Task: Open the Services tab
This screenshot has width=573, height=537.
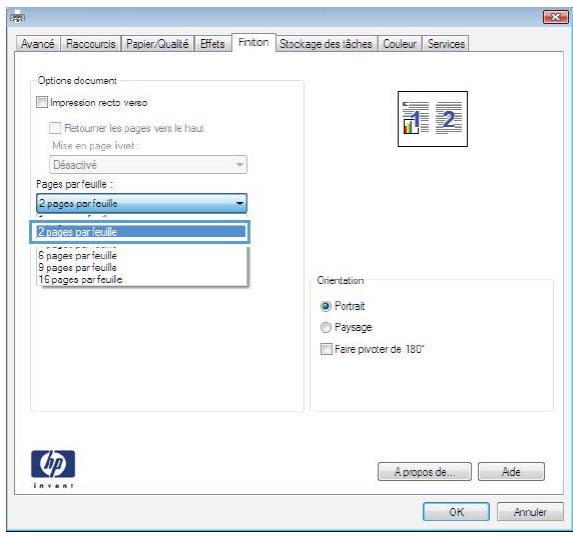Action: pos(446,44)
